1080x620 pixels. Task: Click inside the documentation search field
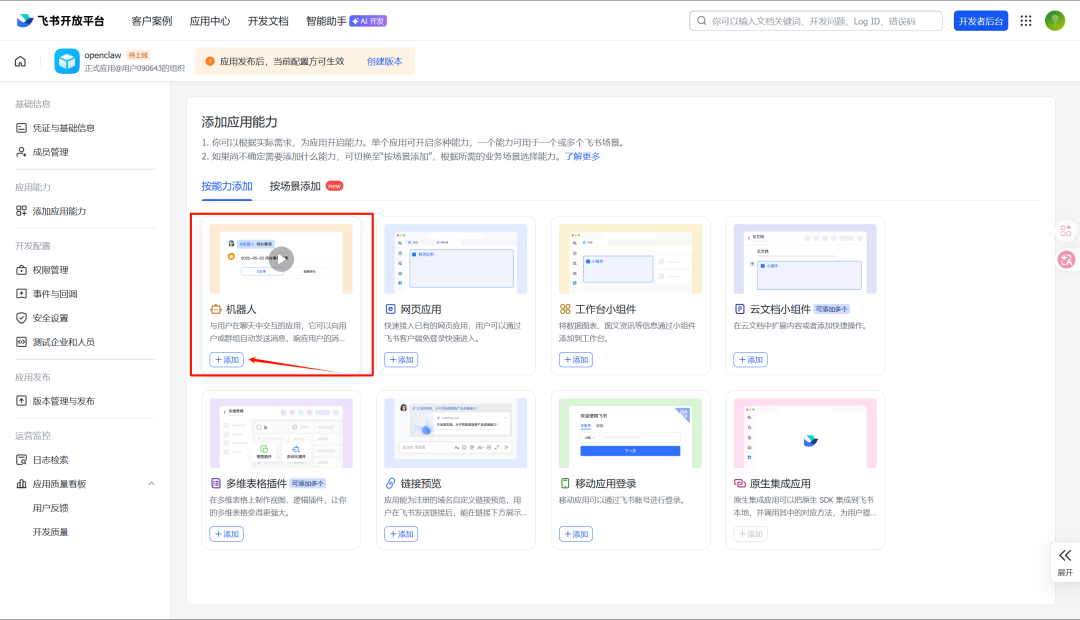pos(816,21)
